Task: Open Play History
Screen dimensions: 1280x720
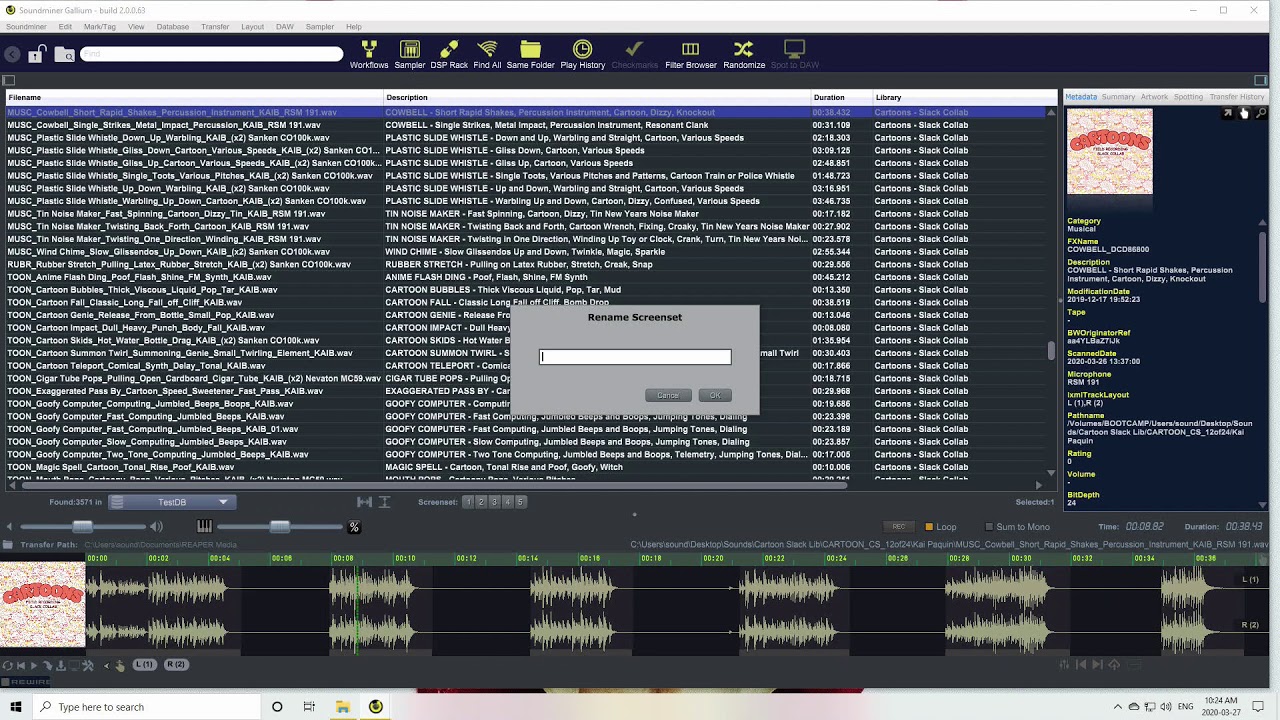Action: (582, 55)
